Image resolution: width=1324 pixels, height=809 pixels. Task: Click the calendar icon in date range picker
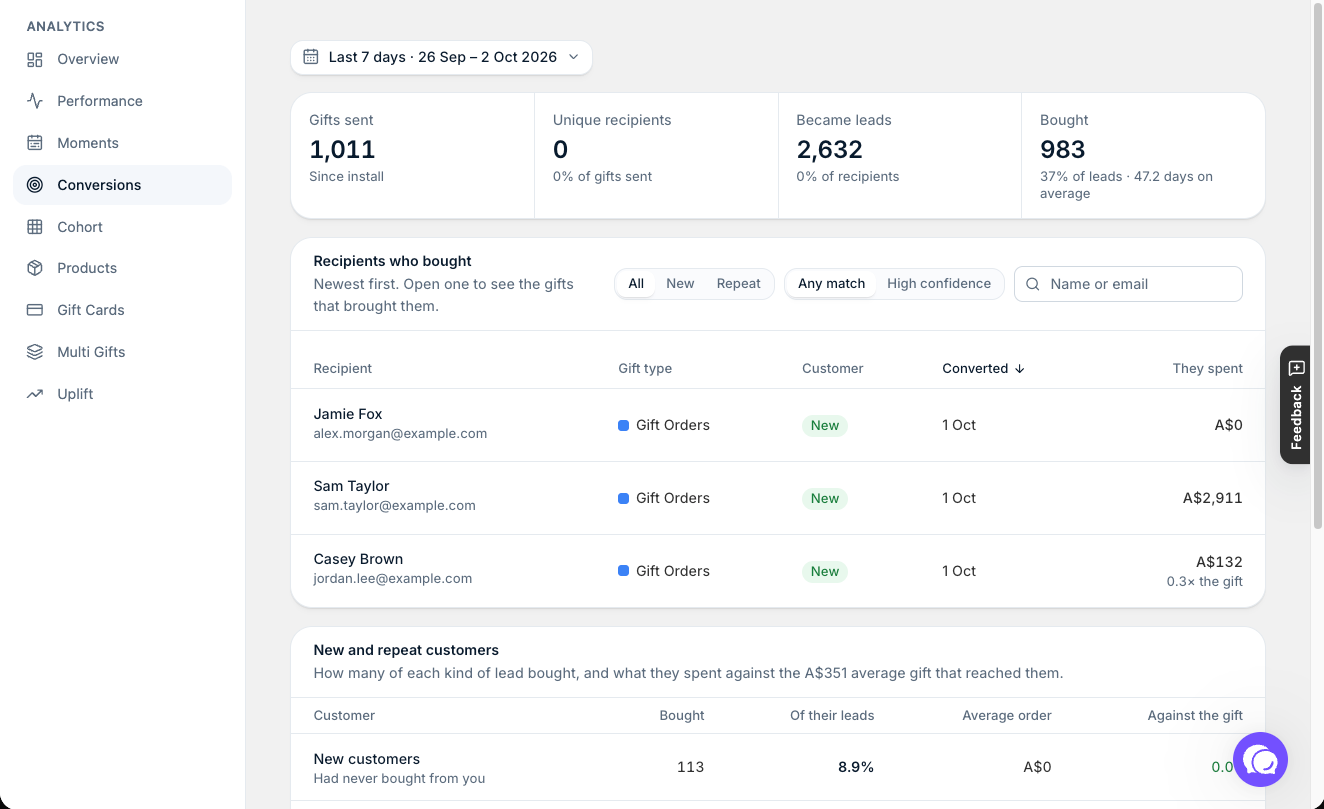[311, 57]
